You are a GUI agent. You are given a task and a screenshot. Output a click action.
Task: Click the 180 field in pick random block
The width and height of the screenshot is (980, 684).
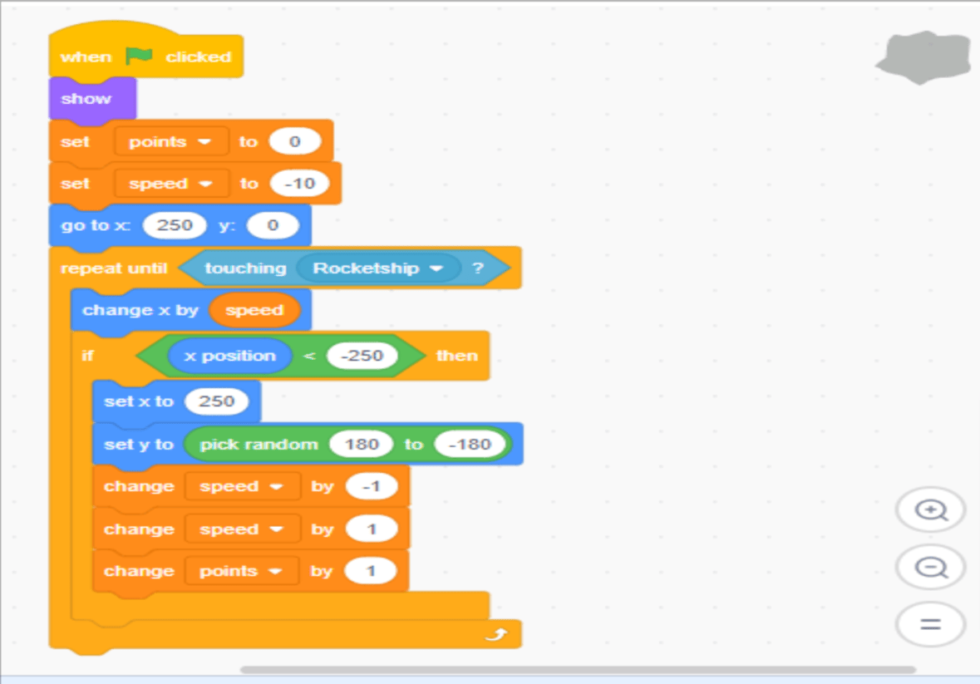pos(362,443)
